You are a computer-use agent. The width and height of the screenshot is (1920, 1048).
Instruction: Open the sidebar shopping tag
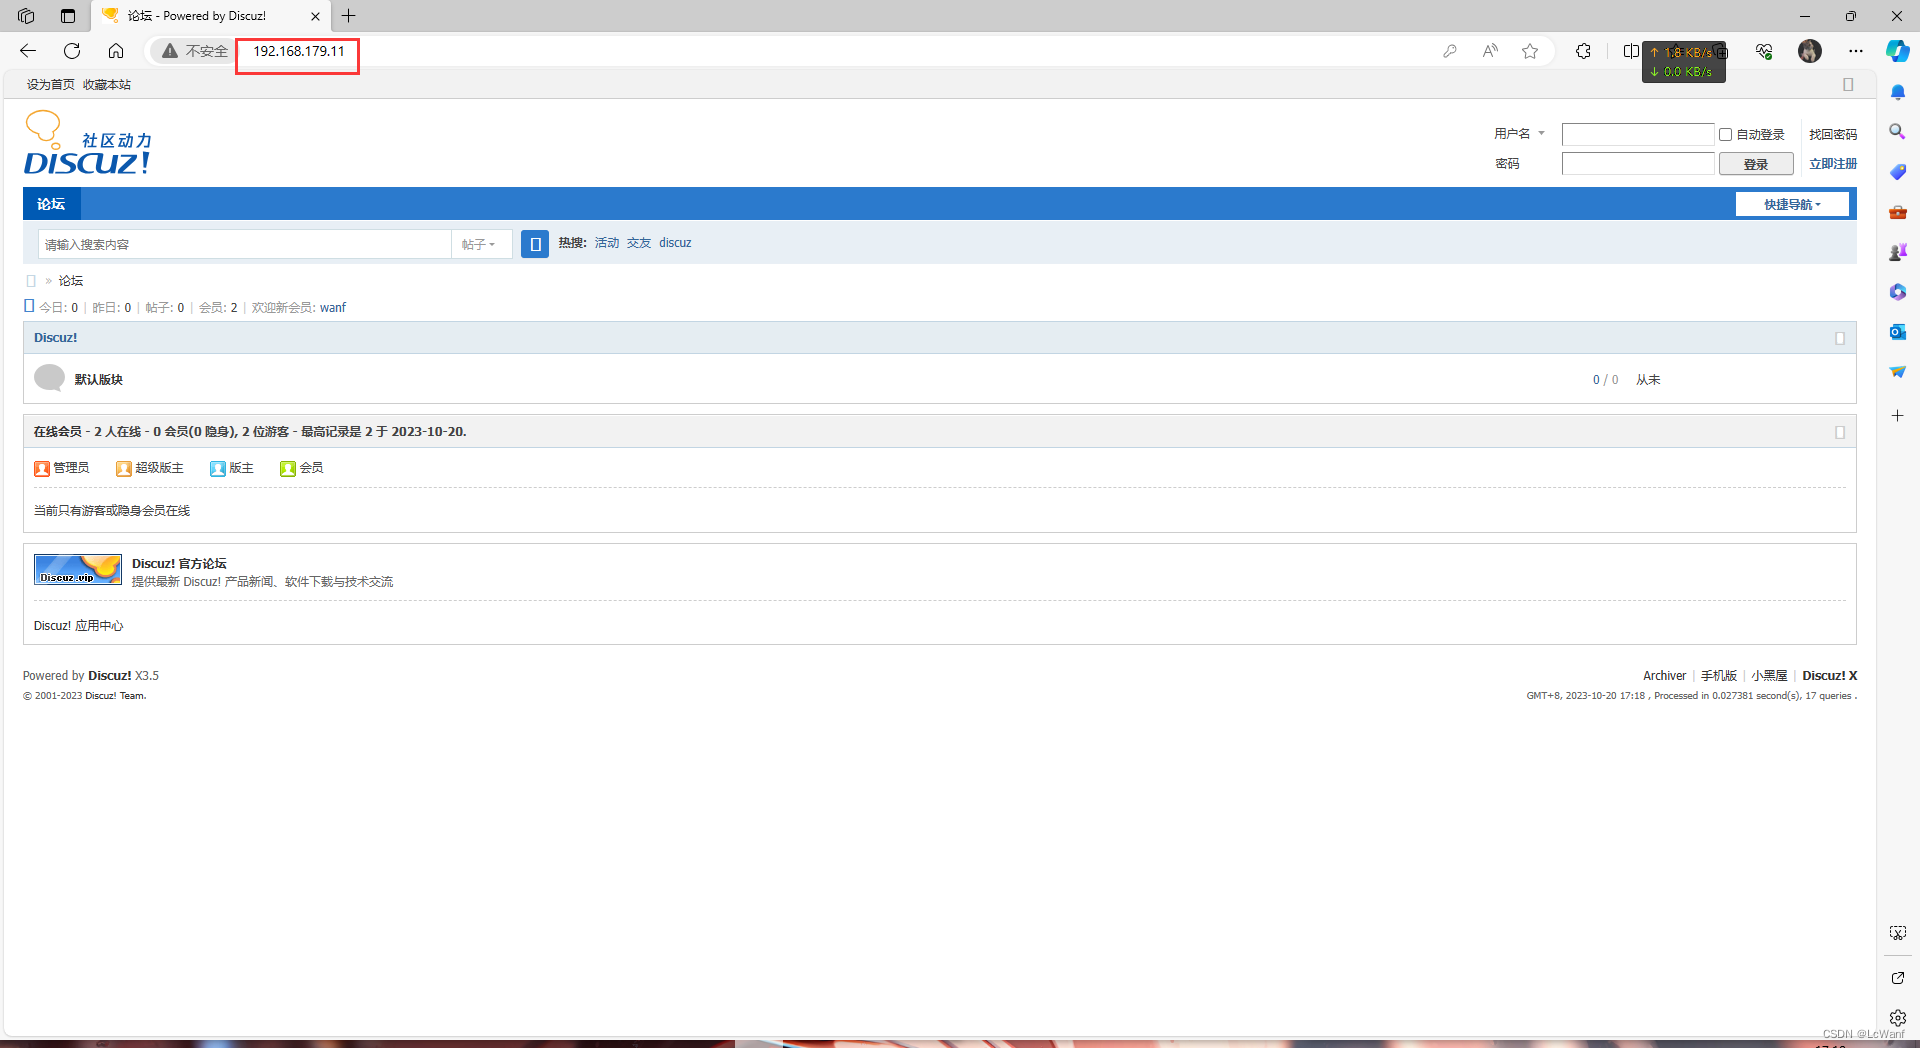click(1898, 172)
